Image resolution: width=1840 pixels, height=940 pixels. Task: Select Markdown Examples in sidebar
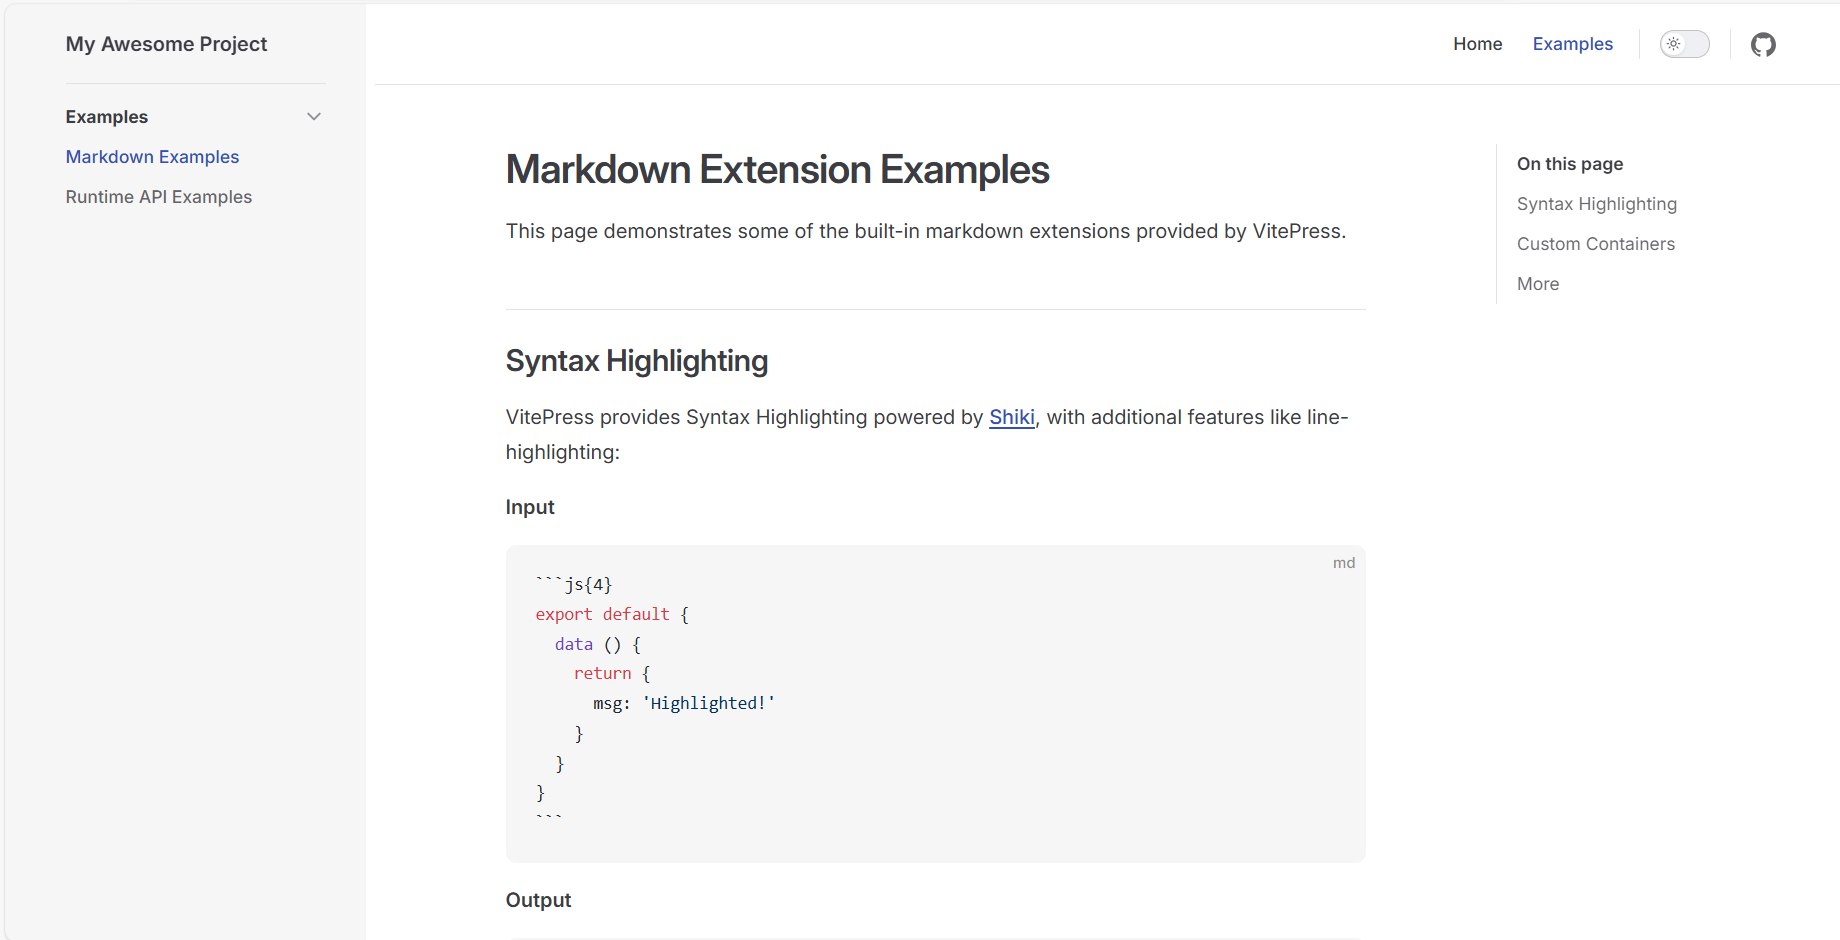(x=152, y=157)
